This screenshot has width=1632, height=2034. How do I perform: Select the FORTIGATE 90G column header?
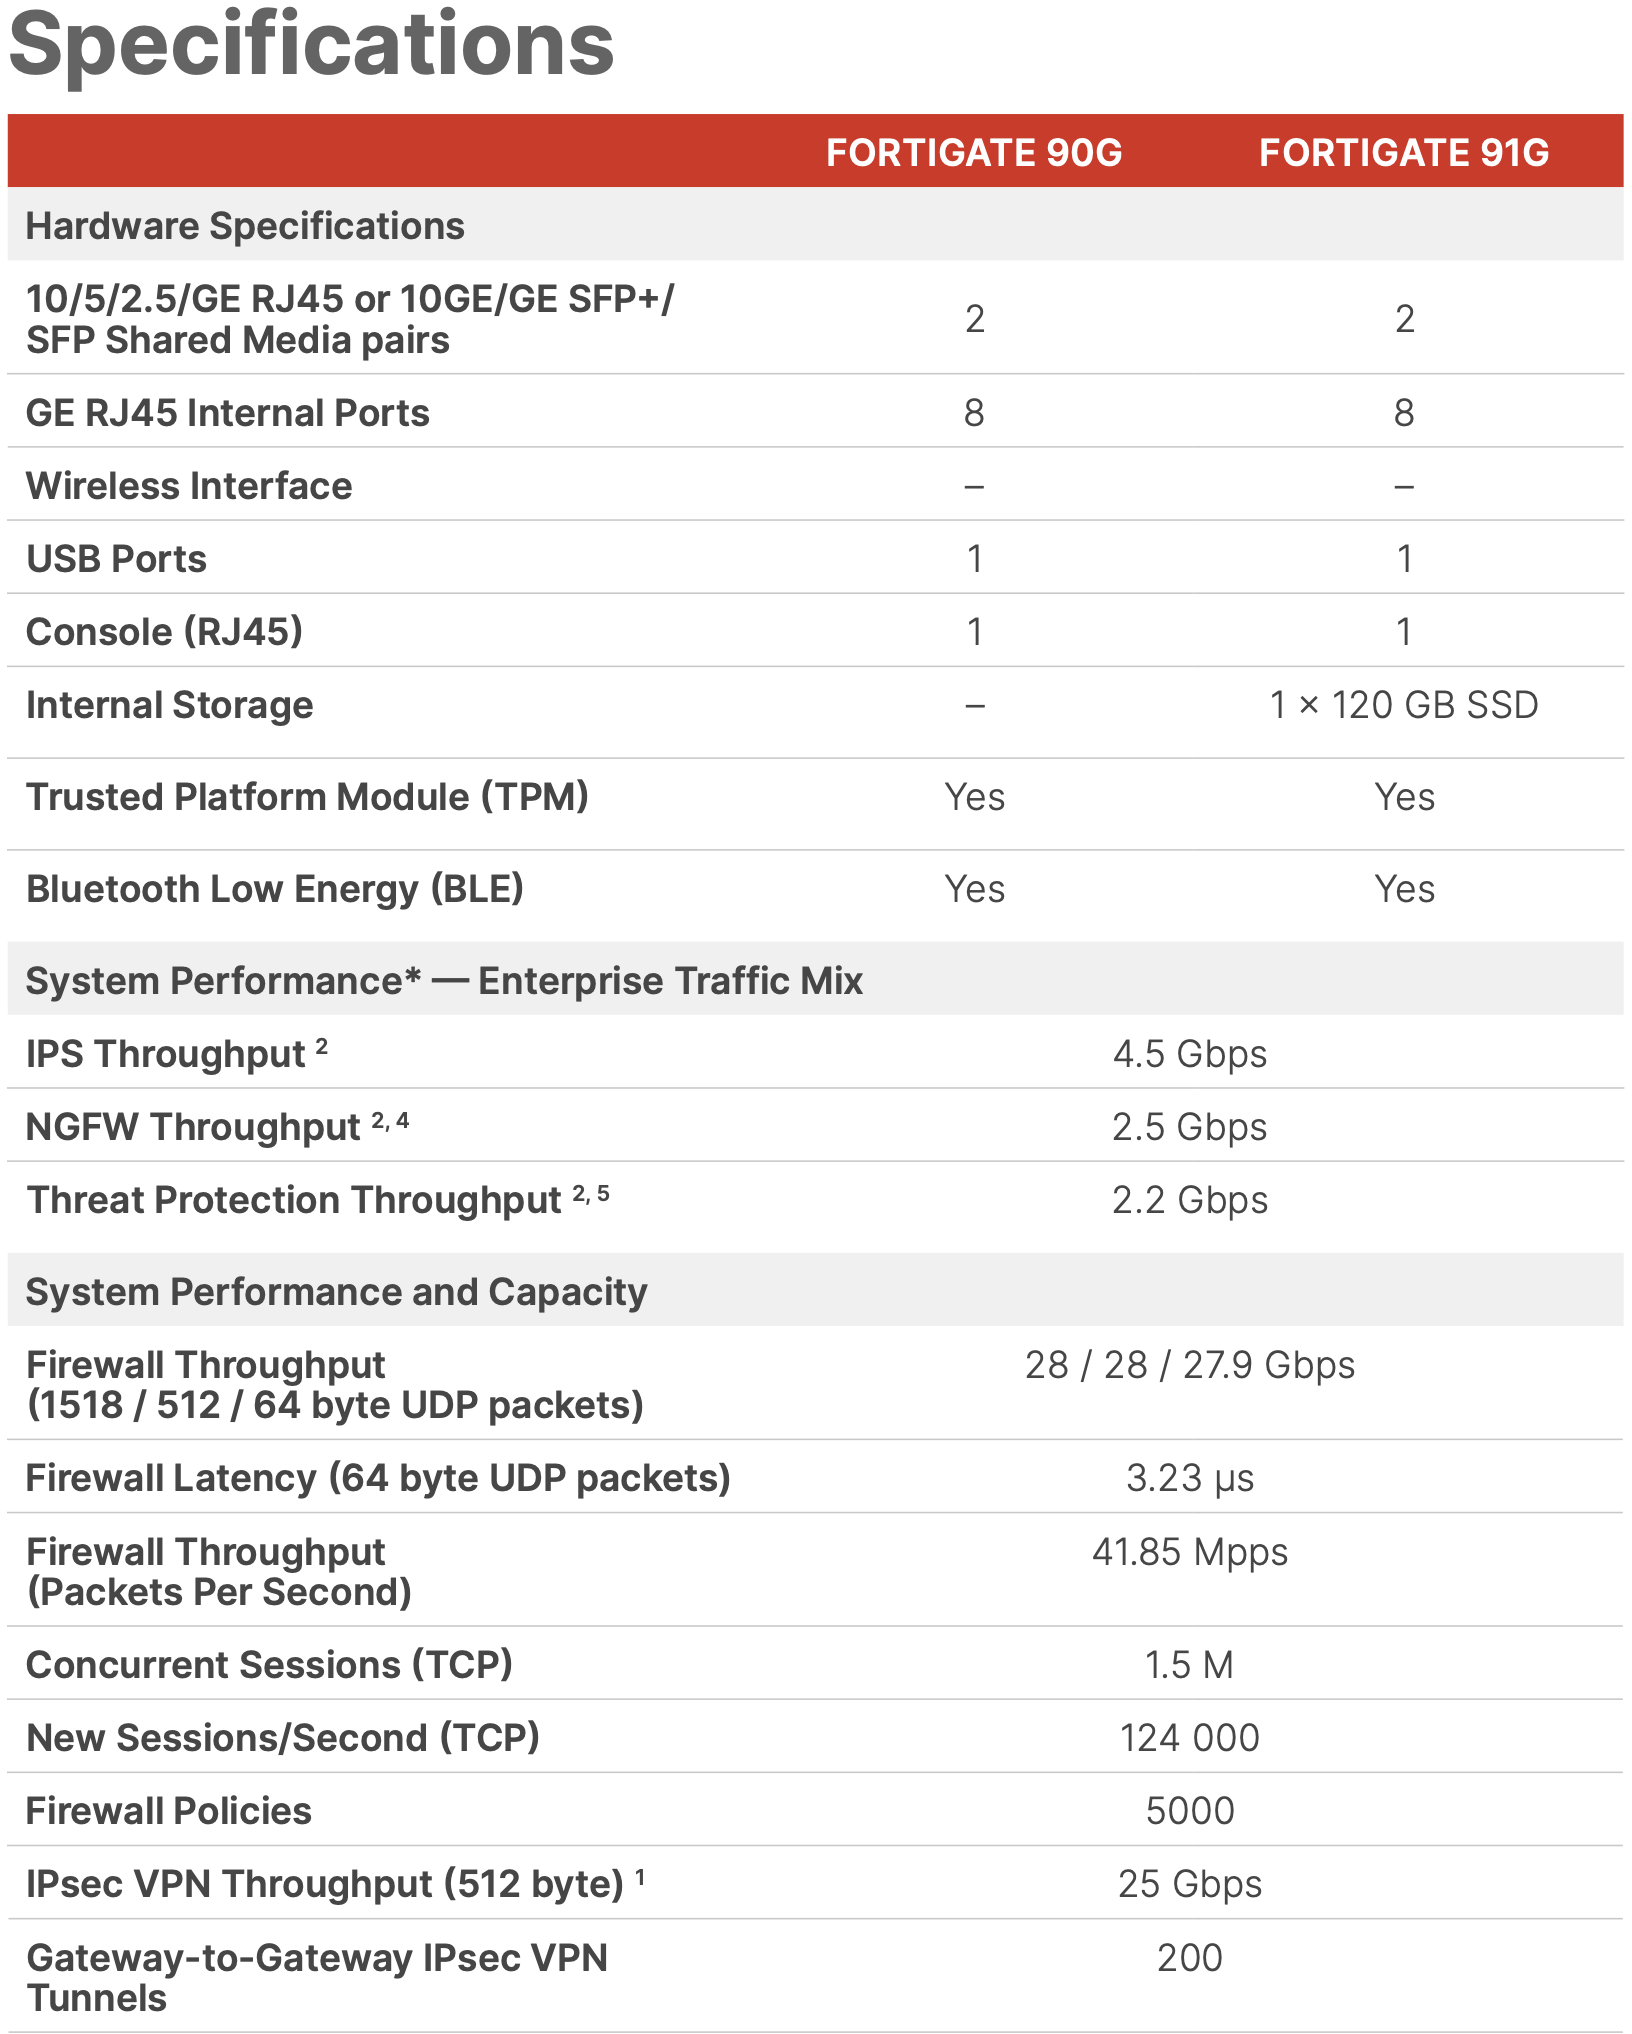point(974,153)
